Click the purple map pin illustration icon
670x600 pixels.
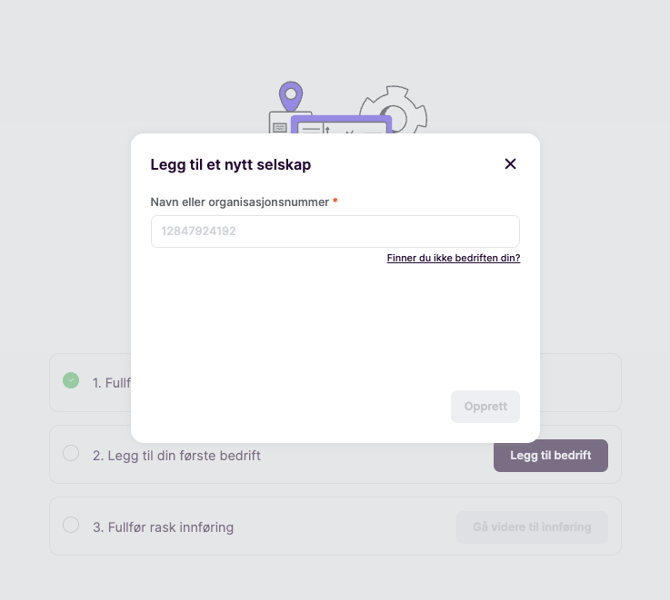pyautogui.click(x=290, y=97)
